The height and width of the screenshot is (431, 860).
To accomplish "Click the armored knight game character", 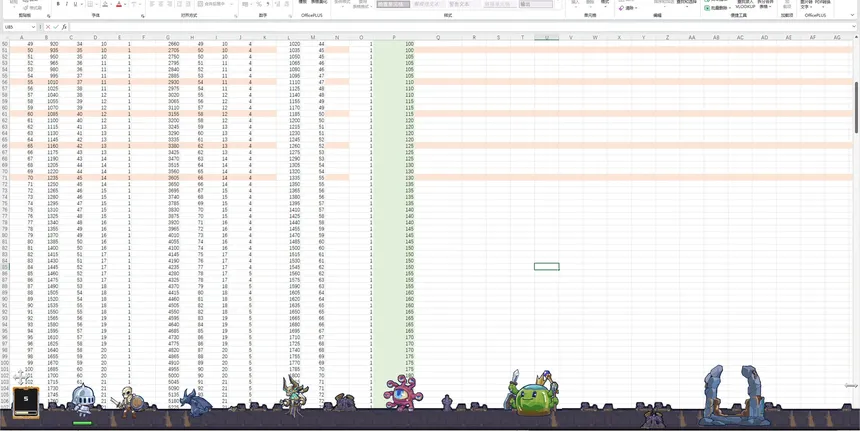I will pos(83,399).
